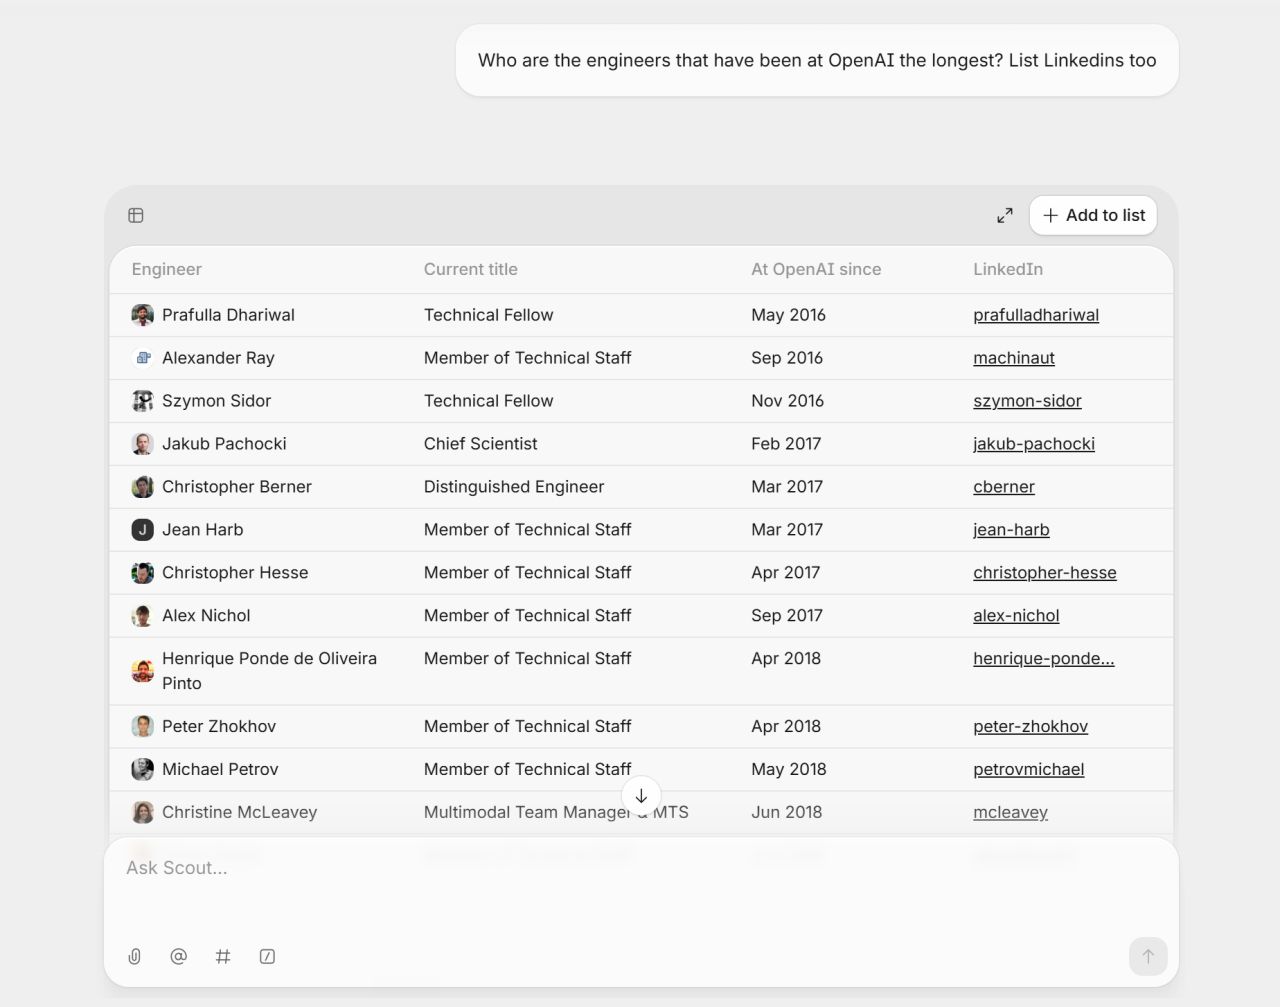1280x1007 pixels.
Task: Click Jean Harb's J avatar
Action: tap(143, 530)
